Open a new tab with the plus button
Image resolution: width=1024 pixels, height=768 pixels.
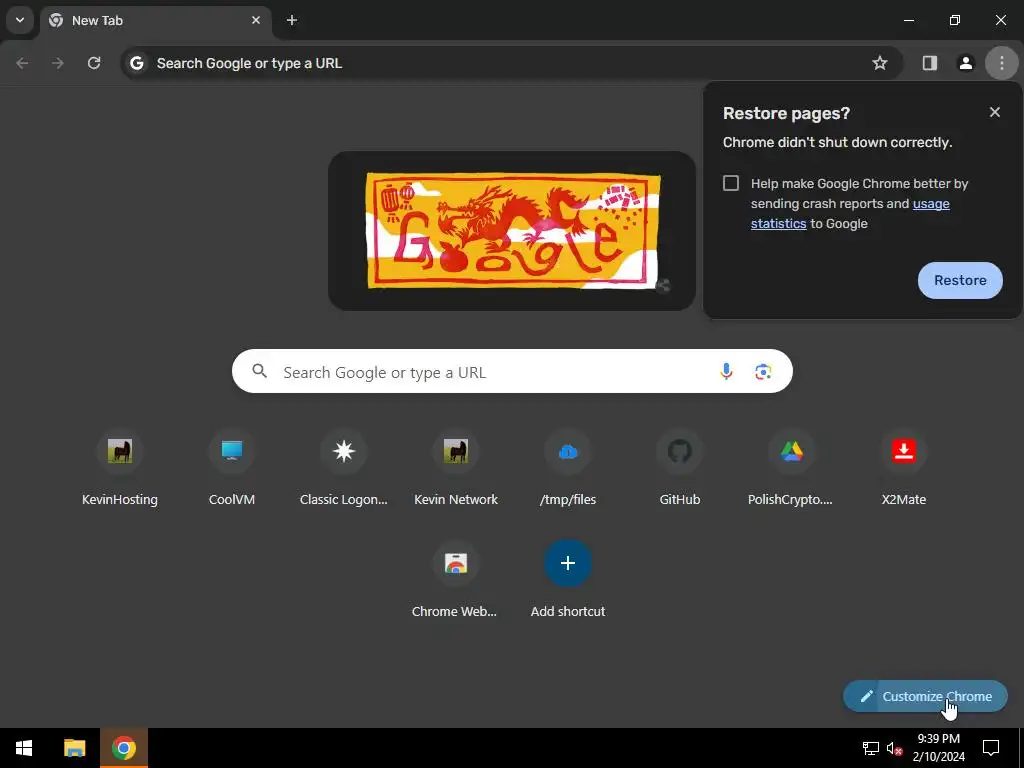point(292,20)
